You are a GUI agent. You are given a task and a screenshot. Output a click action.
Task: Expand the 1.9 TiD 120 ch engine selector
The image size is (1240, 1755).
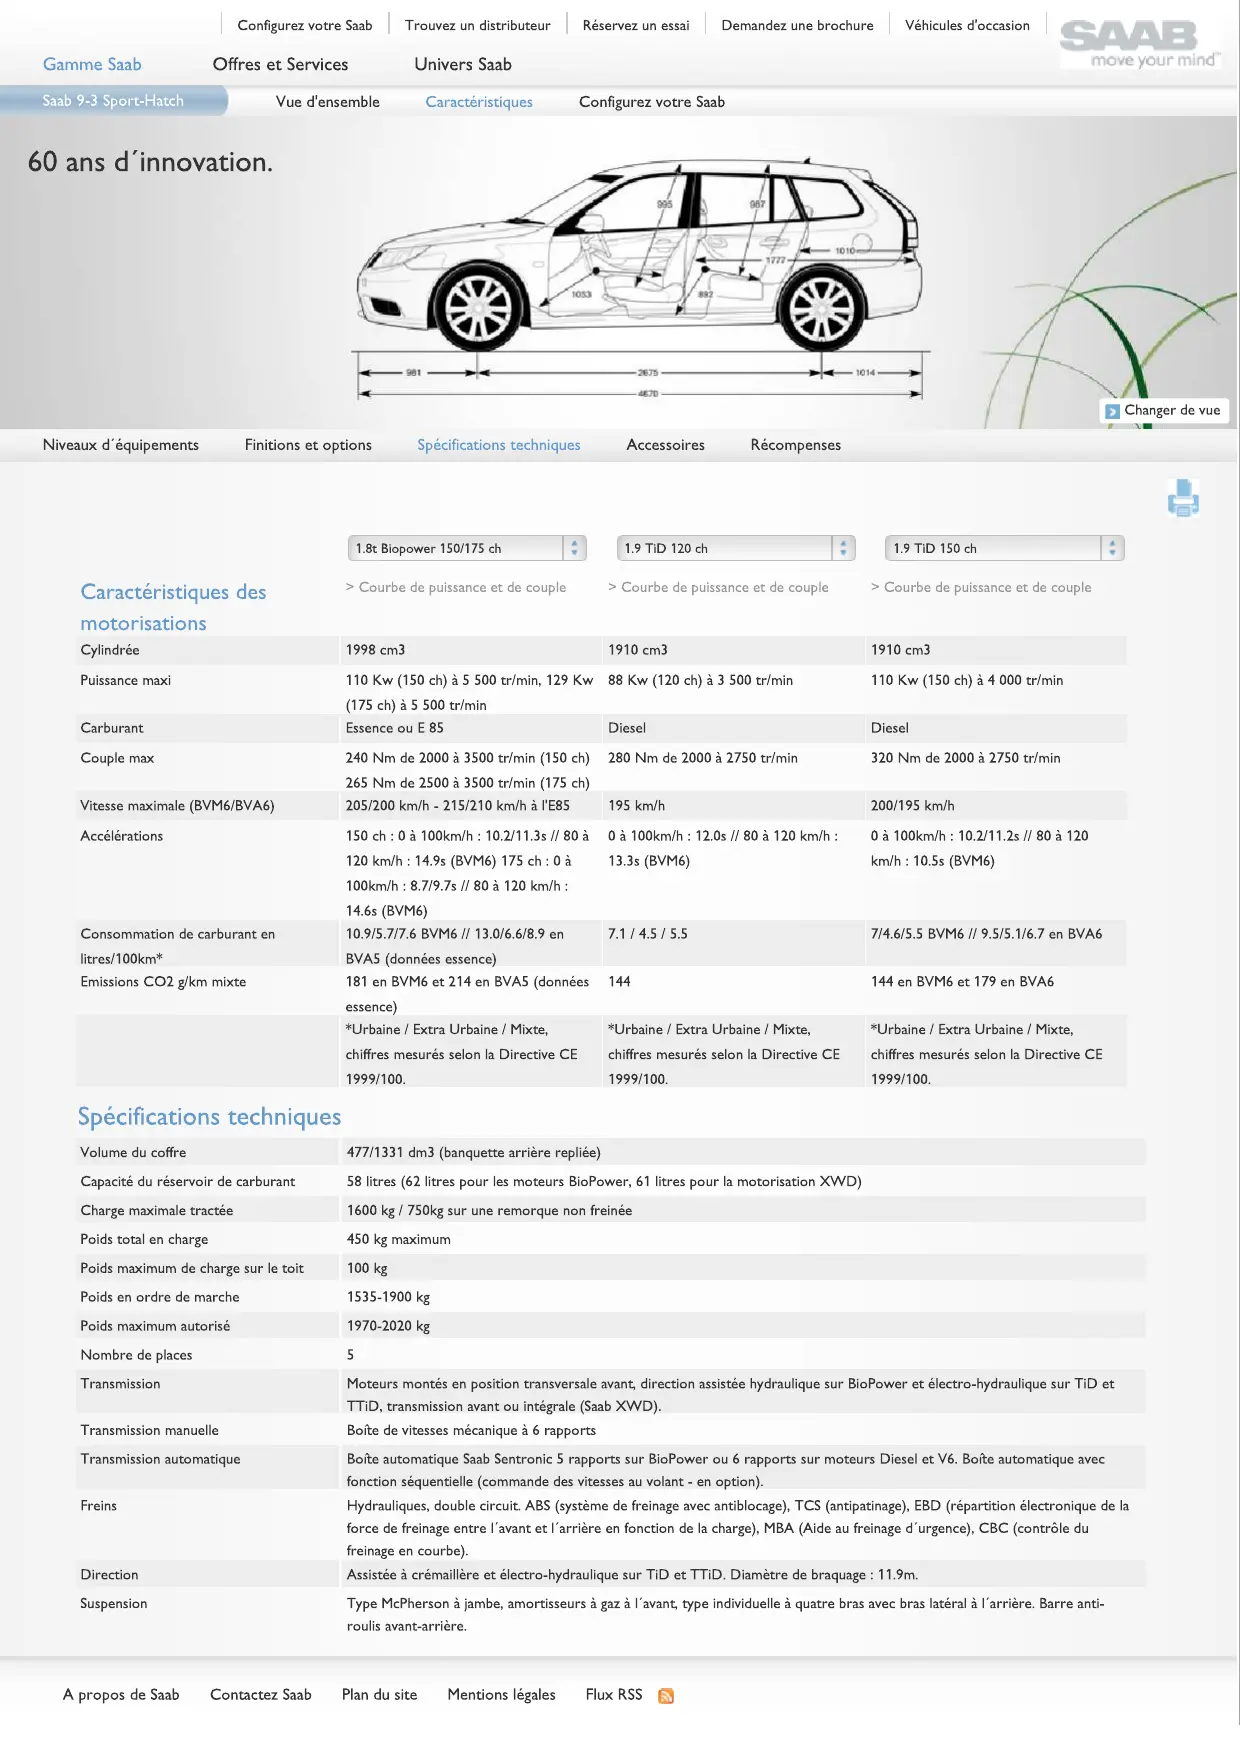pos(735,548)
